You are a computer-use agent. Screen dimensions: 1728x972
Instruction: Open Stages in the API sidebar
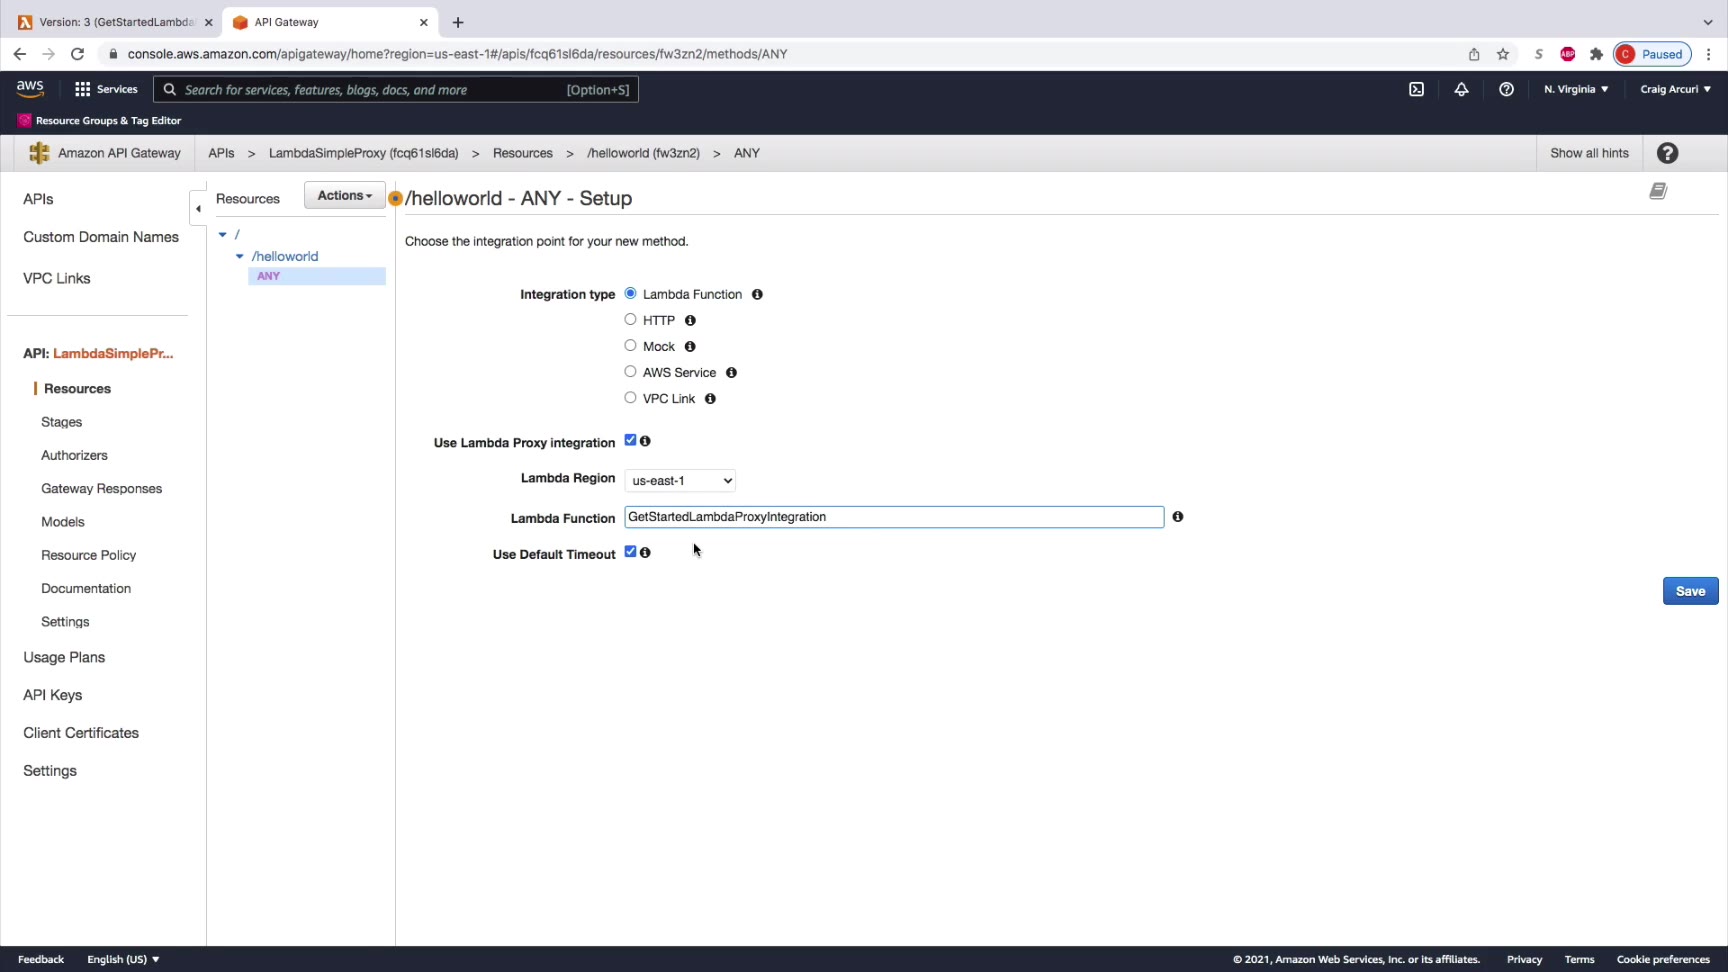pos(61,422)
